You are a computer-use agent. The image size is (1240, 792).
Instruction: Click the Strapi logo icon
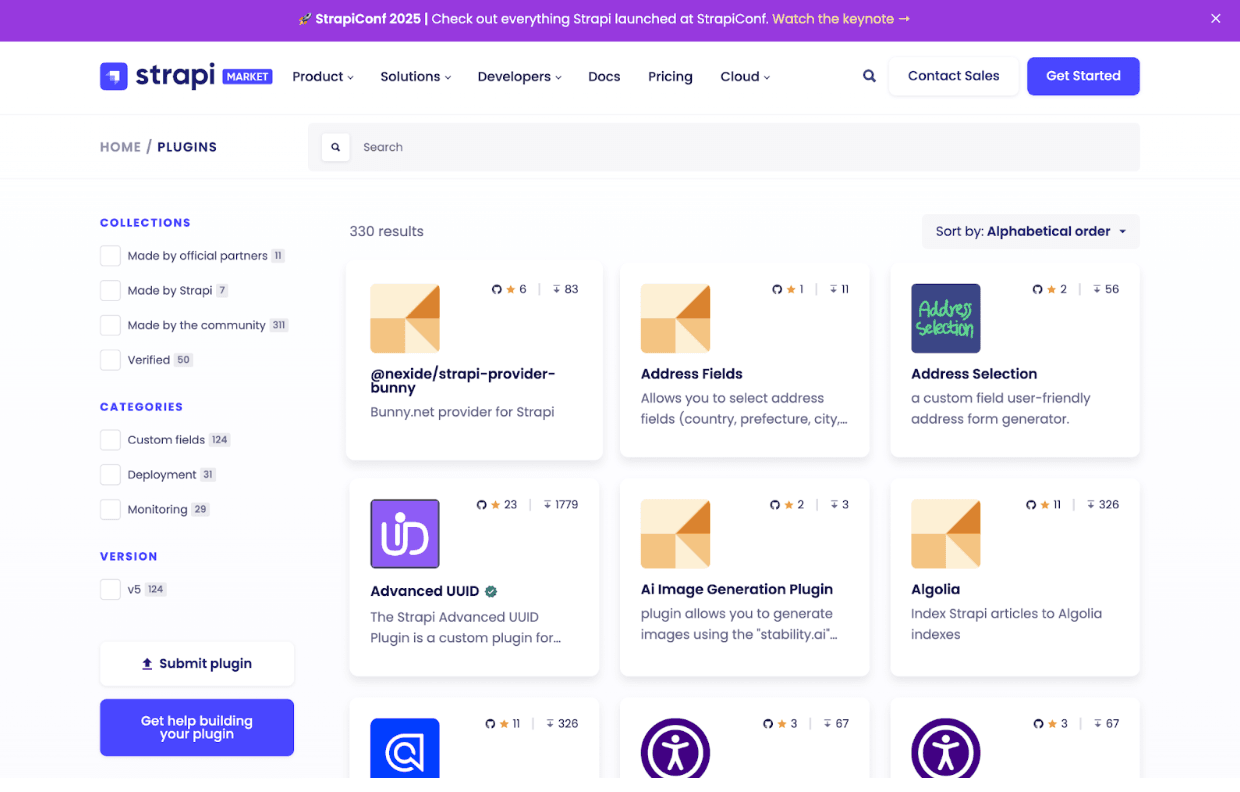(x=113, y=76)
